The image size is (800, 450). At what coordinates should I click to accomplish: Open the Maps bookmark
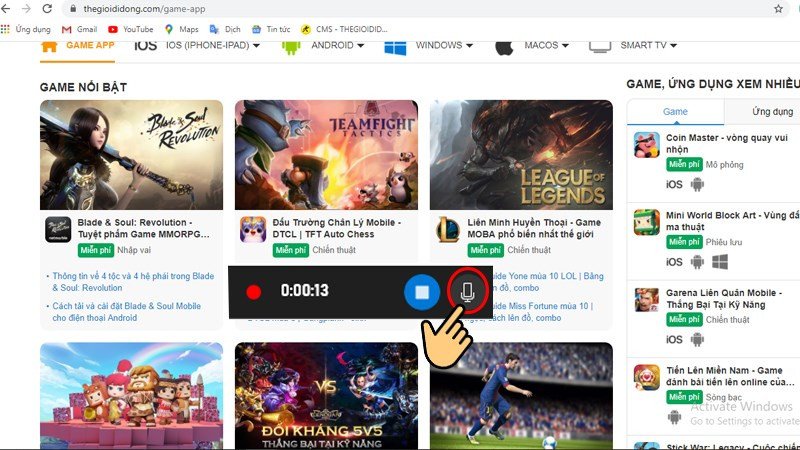181,30
